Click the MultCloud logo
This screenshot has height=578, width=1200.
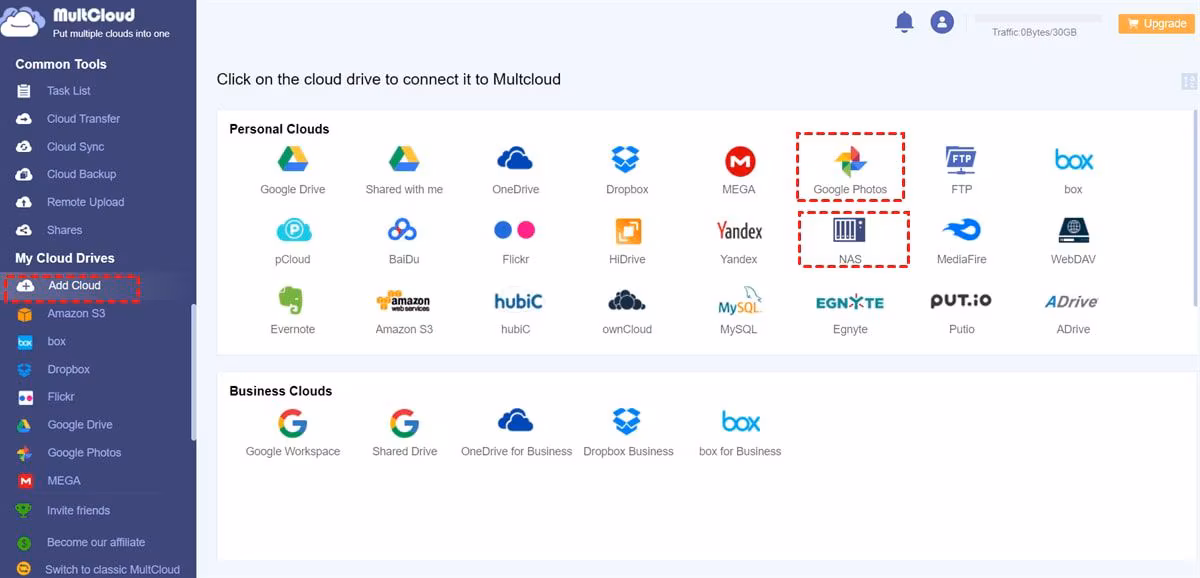coord(86,22)
